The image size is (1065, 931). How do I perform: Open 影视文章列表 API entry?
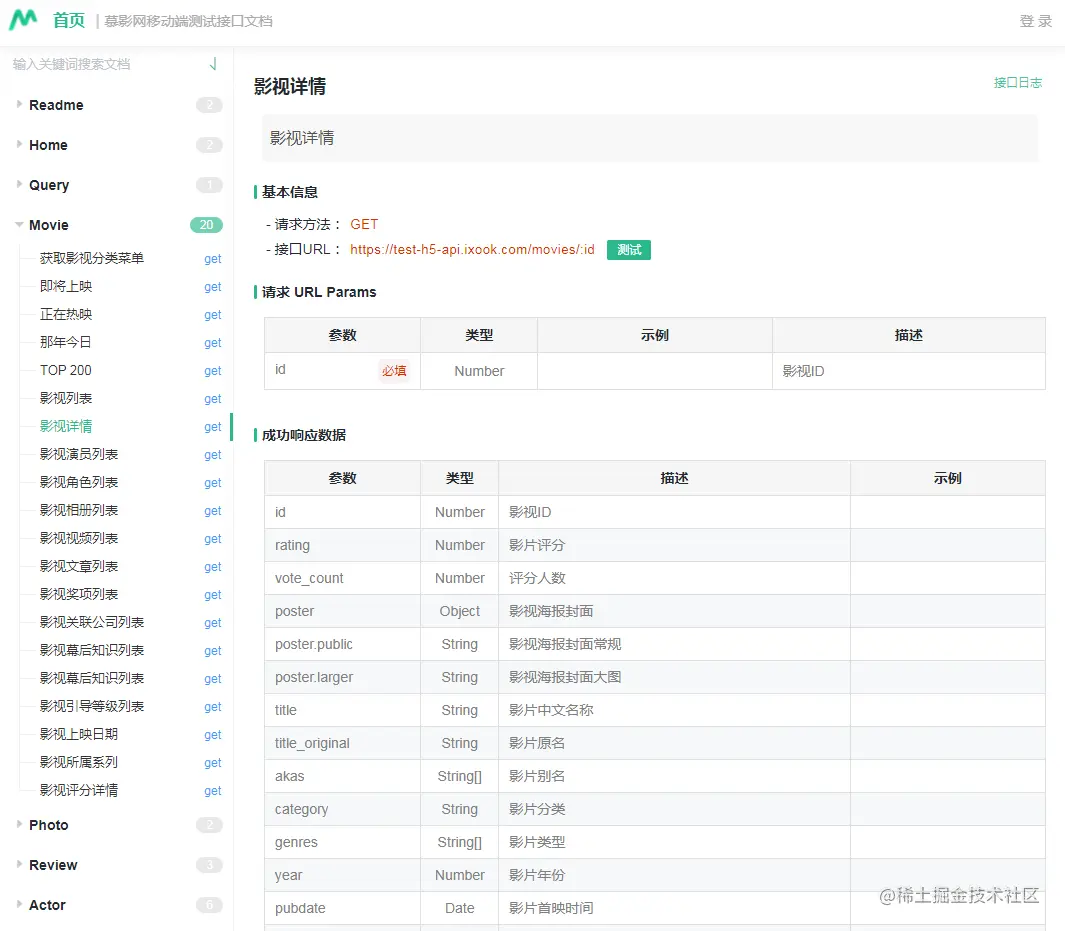[x=79, y=566]
